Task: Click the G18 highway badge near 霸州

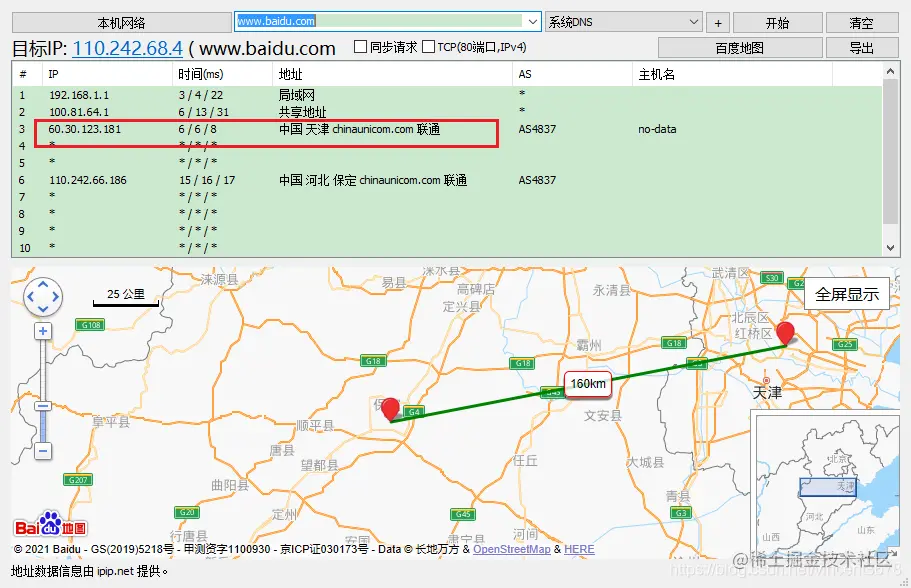Action: coord(523,363)
